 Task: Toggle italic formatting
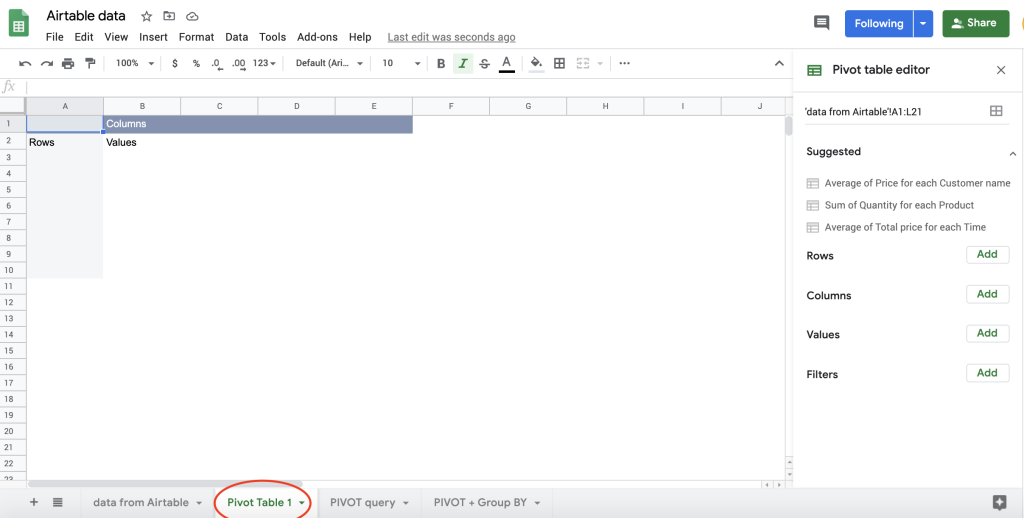pos(462,63)
